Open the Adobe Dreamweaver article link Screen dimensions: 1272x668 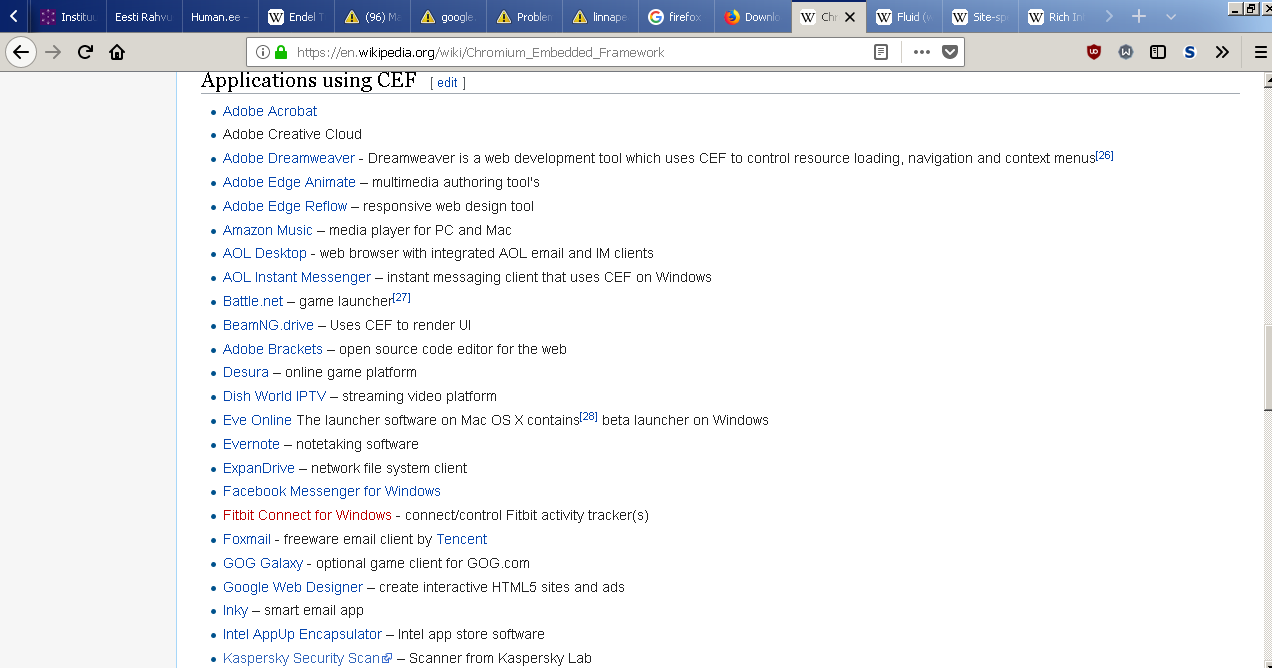coord(289,158)
